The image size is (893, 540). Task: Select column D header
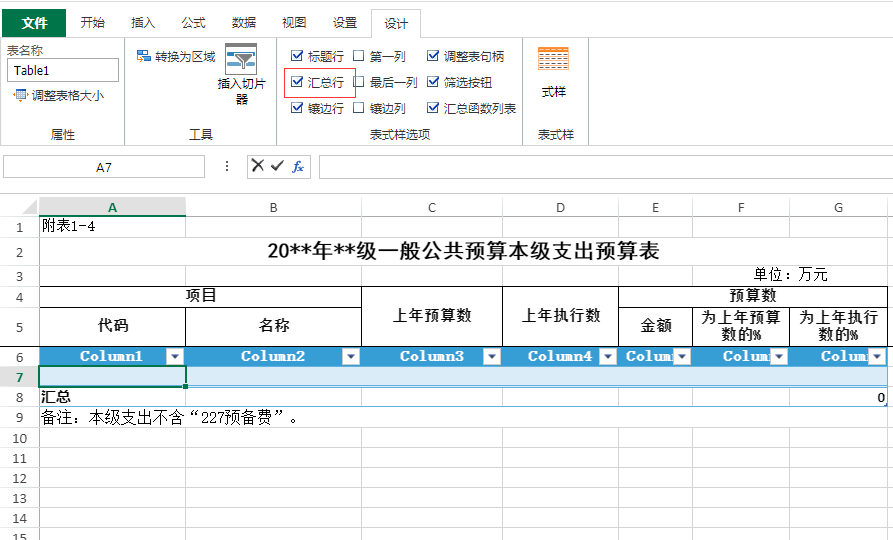coord(560,207)
